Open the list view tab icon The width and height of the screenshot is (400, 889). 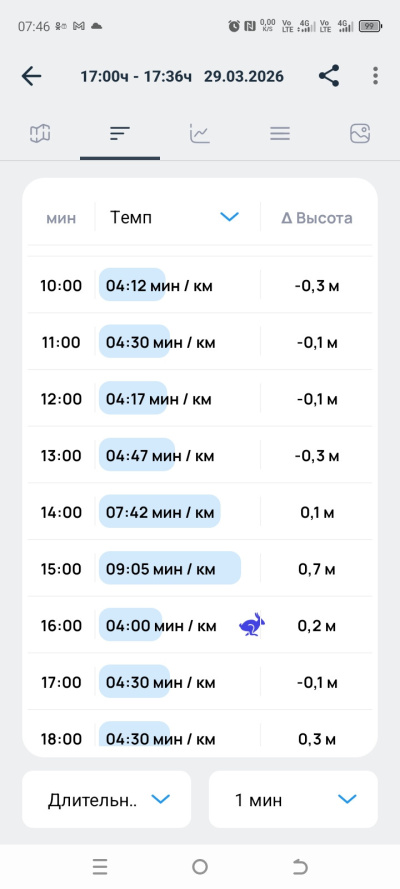click(280, 134)
